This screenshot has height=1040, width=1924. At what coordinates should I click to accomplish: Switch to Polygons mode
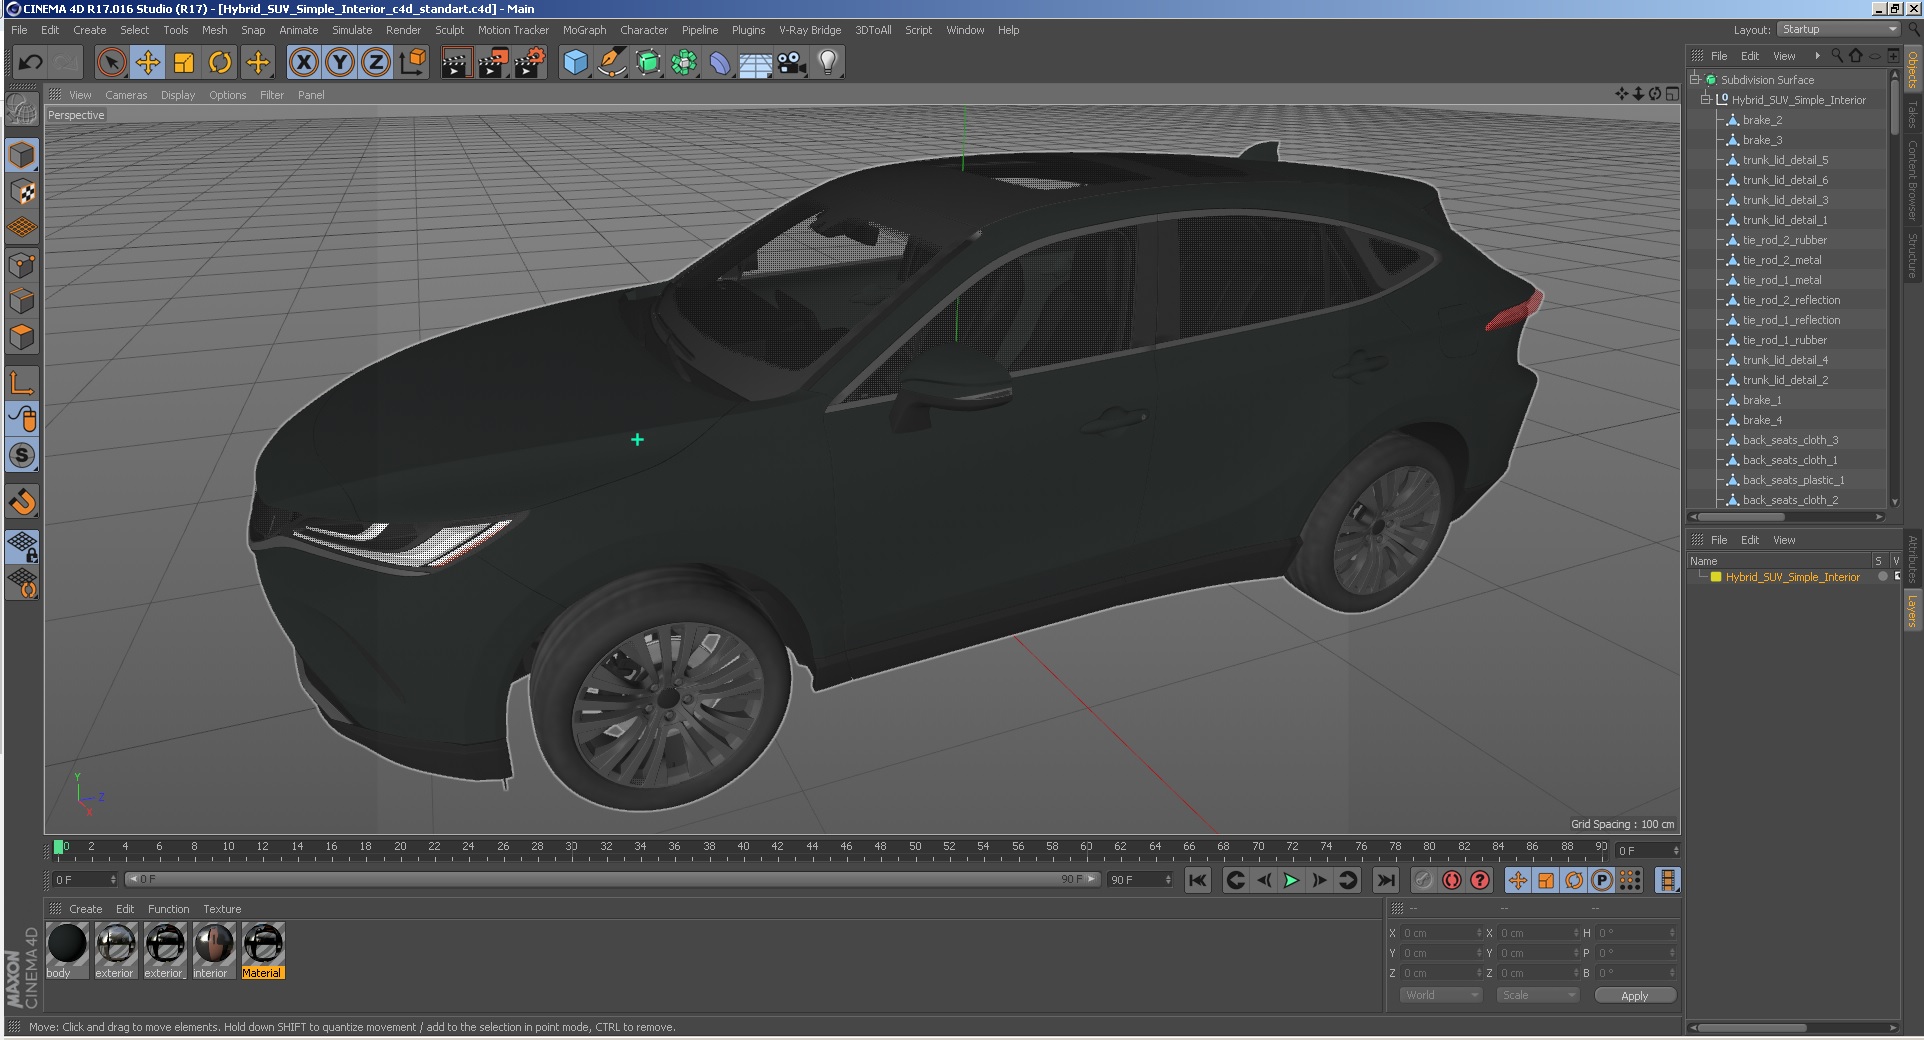(x=22, y=337)
